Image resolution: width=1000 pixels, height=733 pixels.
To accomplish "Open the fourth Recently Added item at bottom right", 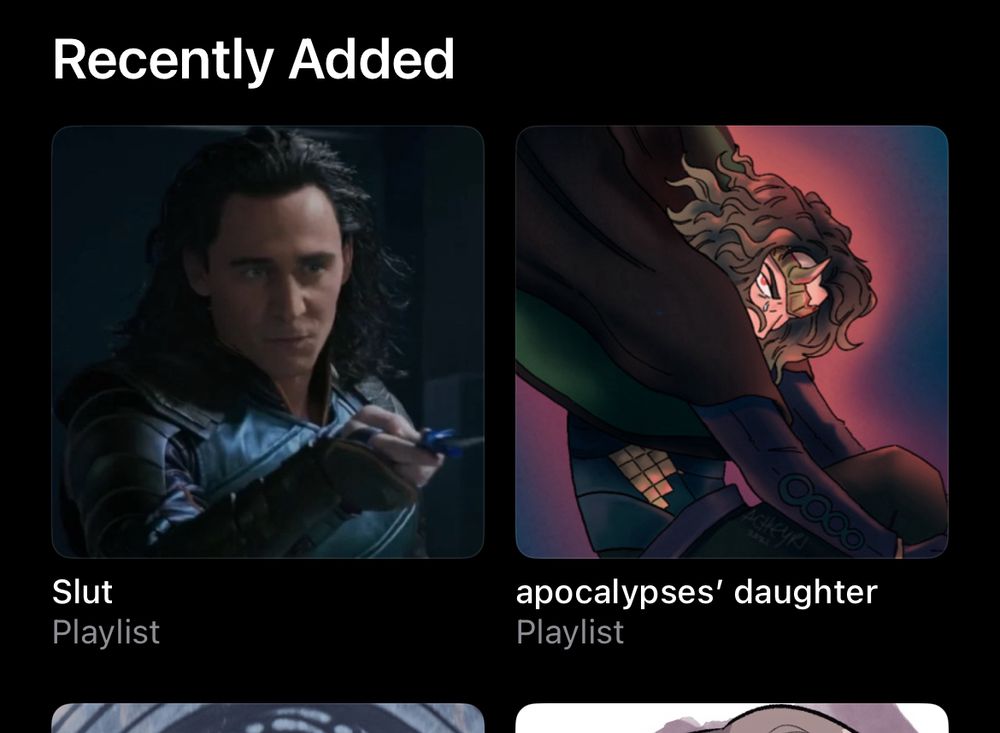I will 732,718.
